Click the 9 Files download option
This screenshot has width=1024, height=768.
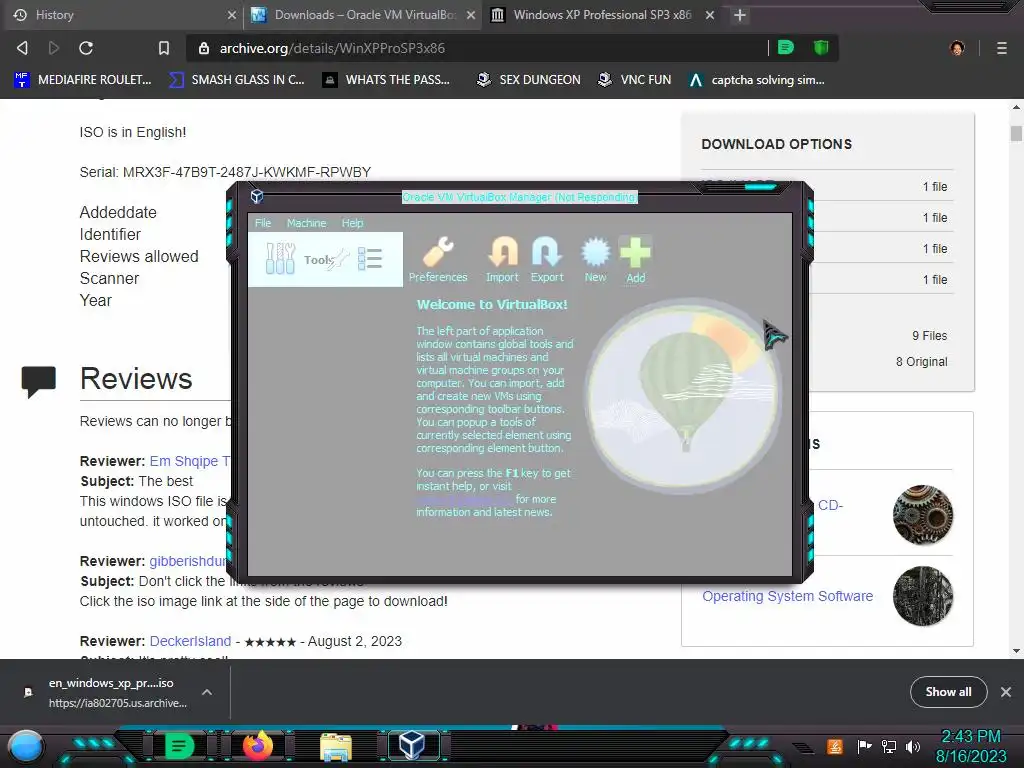click(x=929, y=336)
